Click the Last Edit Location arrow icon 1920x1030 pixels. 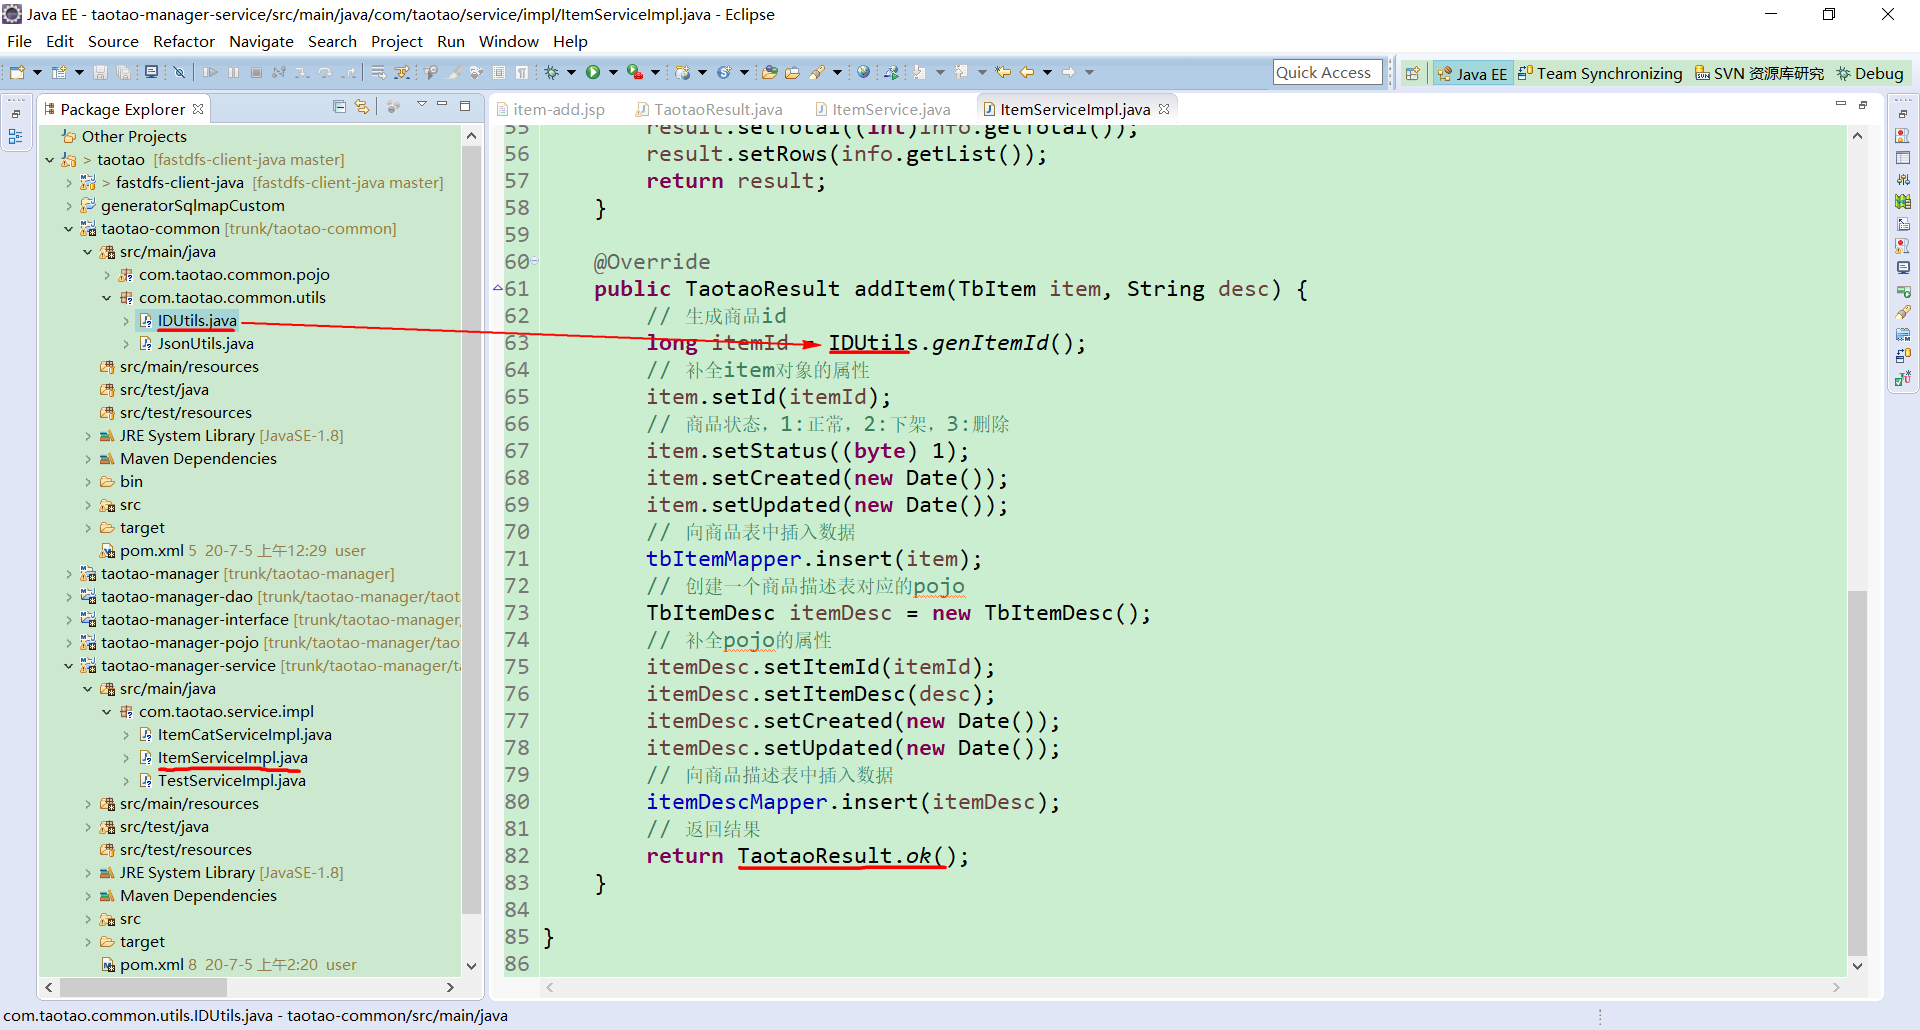pyautogui.click(x=1002, y=72)
